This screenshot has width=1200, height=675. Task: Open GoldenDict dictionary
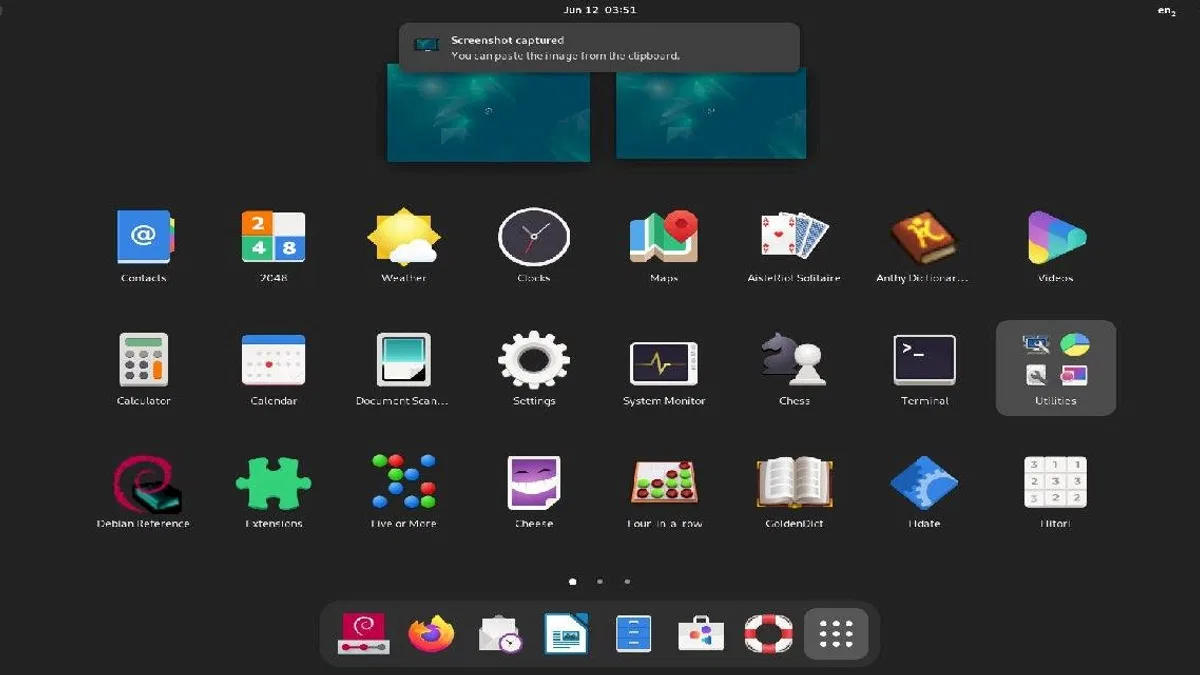(x=794, y=491)
